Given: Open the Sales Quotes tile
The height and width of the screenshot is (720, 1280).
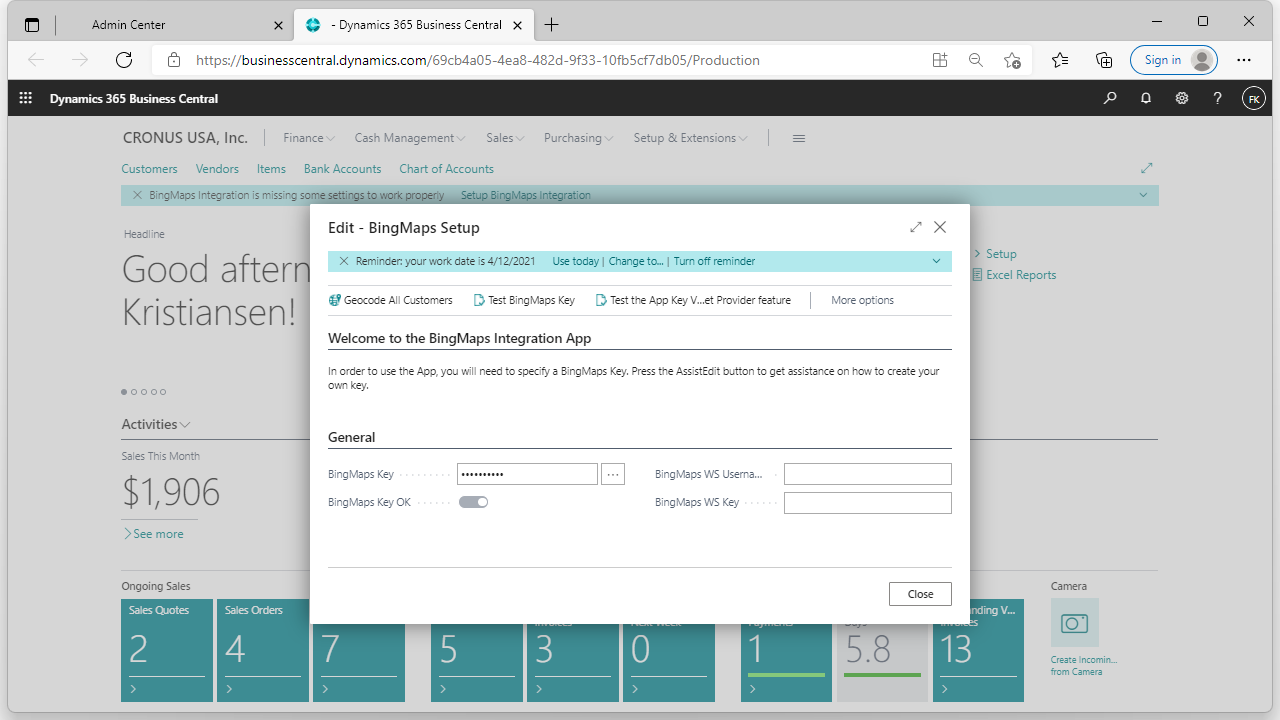Looking at the screenshot, I should pos(167,650).
